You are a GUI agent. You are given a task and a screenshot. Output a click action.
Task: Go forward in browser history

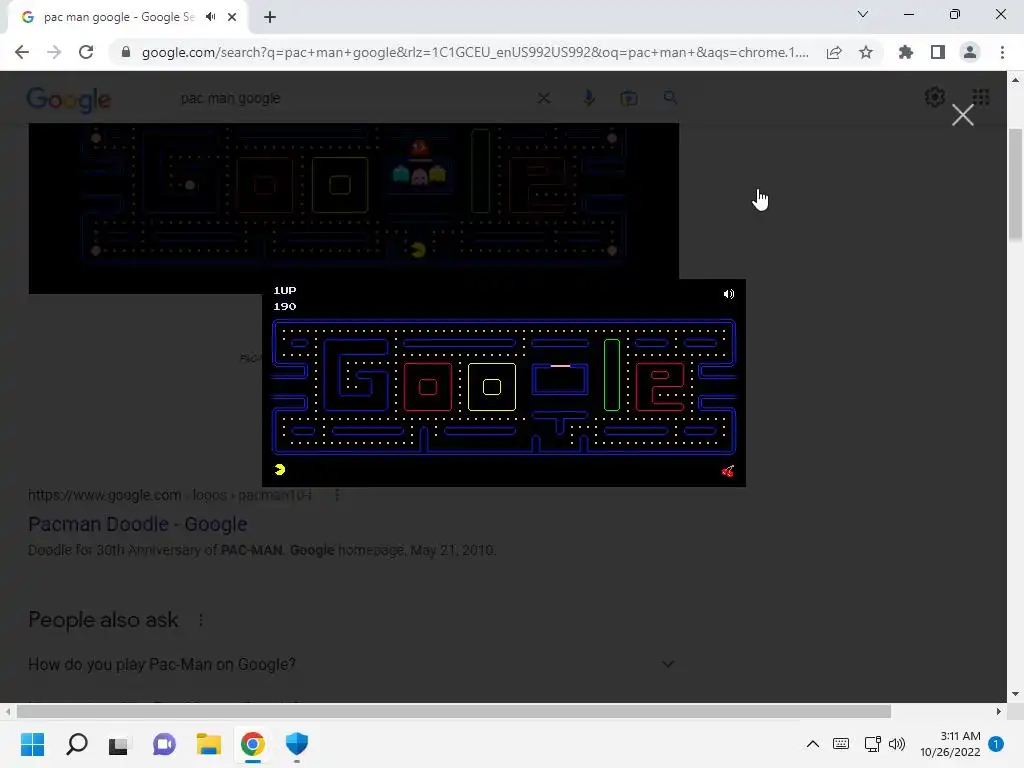54,52
